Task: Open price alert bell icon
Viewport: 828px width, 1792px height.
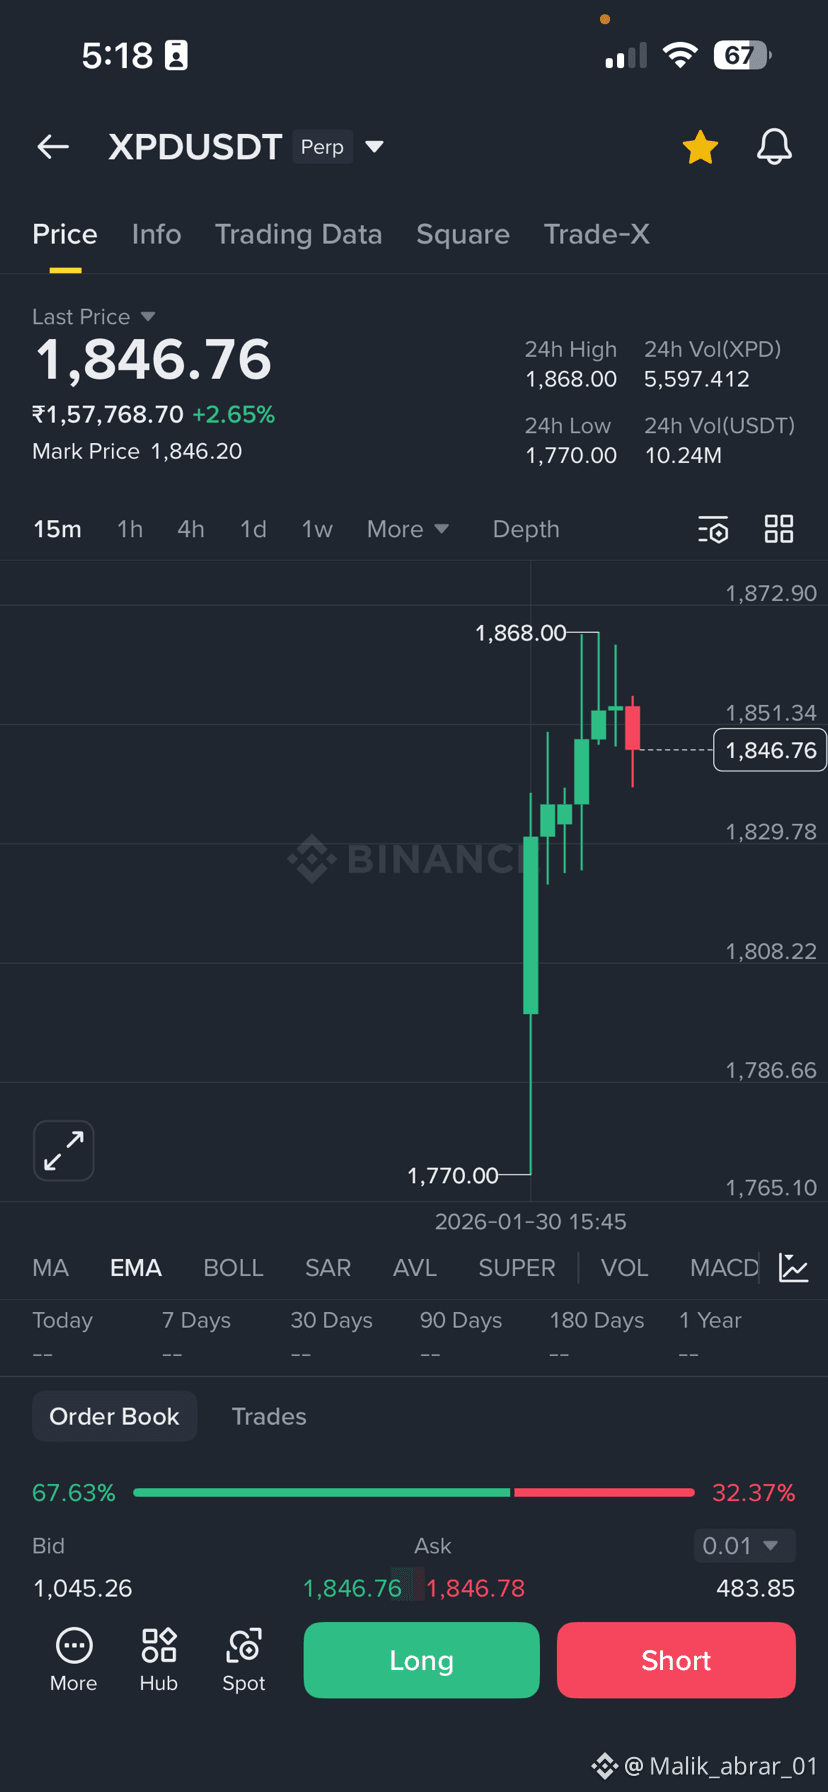Action: (774, 147)
